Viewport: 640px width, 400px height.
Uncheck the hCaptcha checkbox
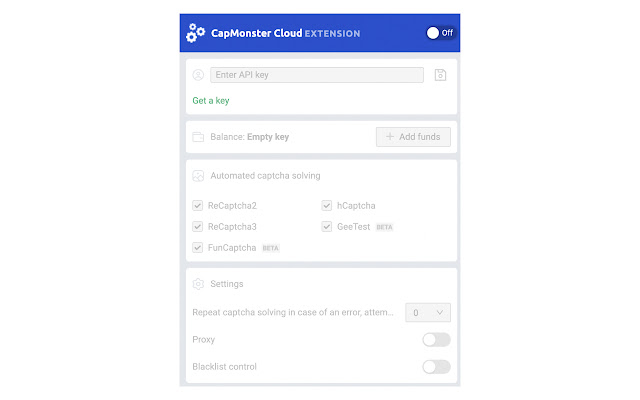(327, 206)
